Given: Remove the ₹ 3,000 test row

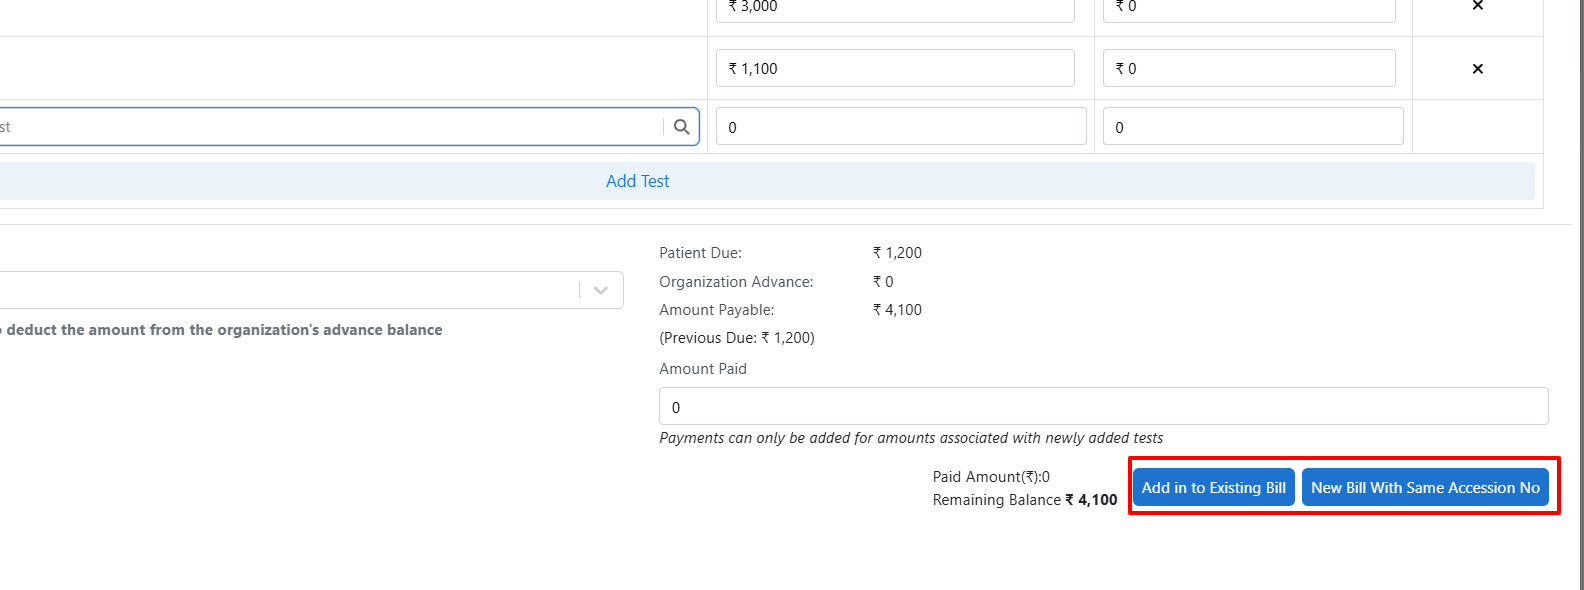Looking at the screenshot, I should (x=1477, y=6).
